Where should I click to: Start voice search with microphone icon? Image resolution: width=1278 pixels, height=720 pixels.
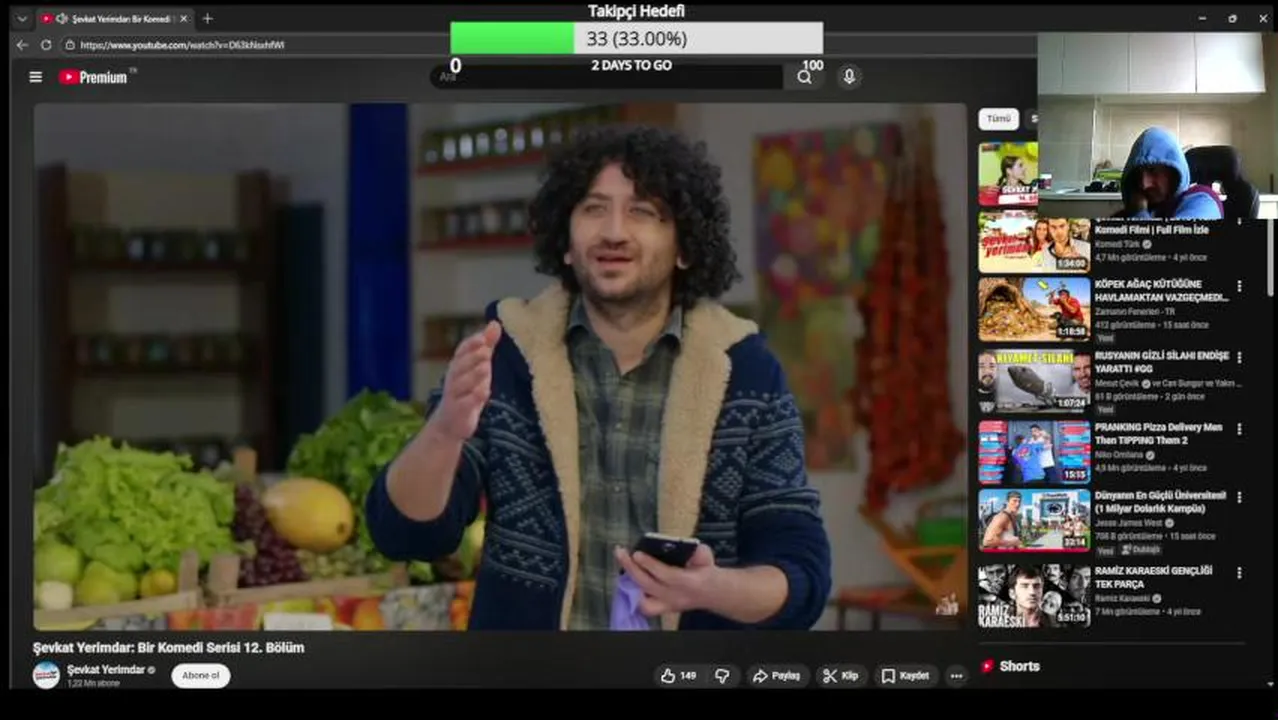tap(848, 76)
